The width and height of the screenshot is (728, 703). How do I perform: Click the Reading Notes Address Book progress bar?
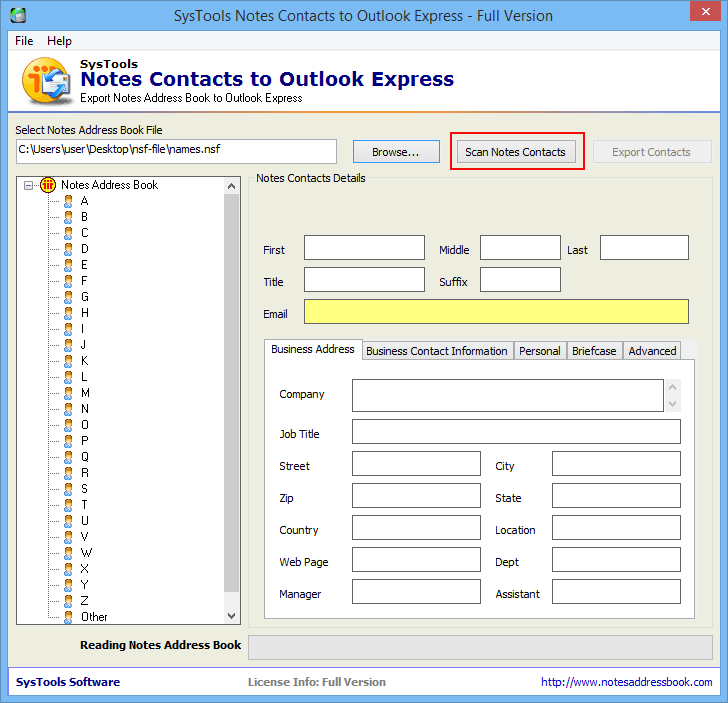tap(480, 647)
